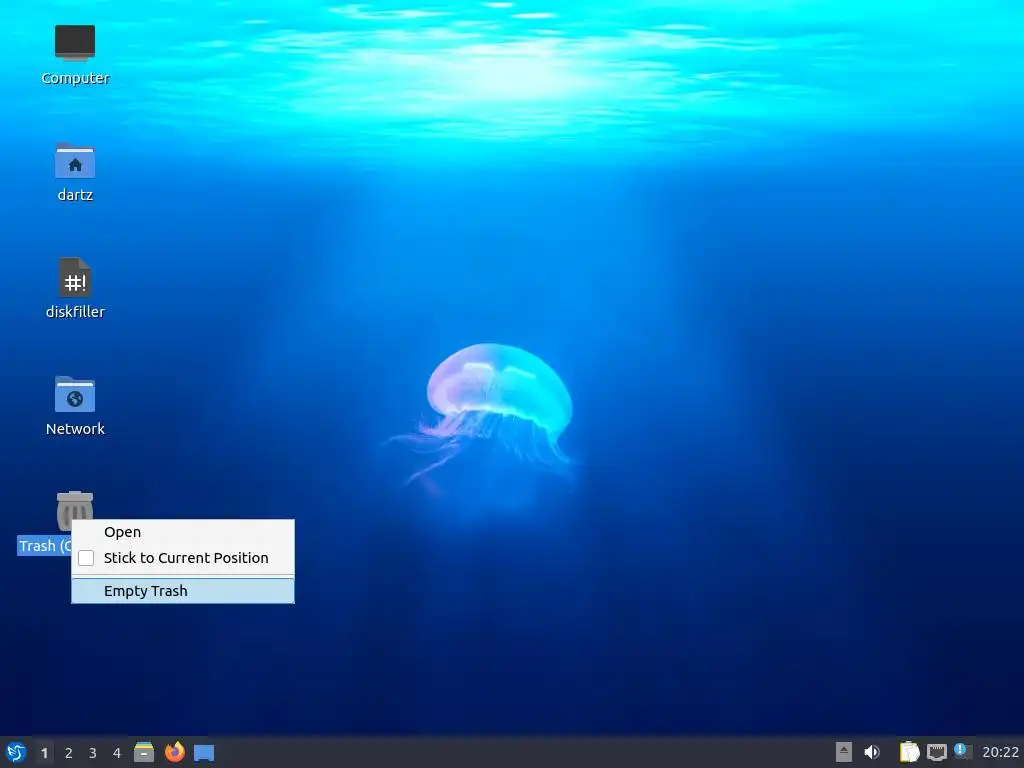
Task: Open the clipboard manager tray icon
Action: 909,752
